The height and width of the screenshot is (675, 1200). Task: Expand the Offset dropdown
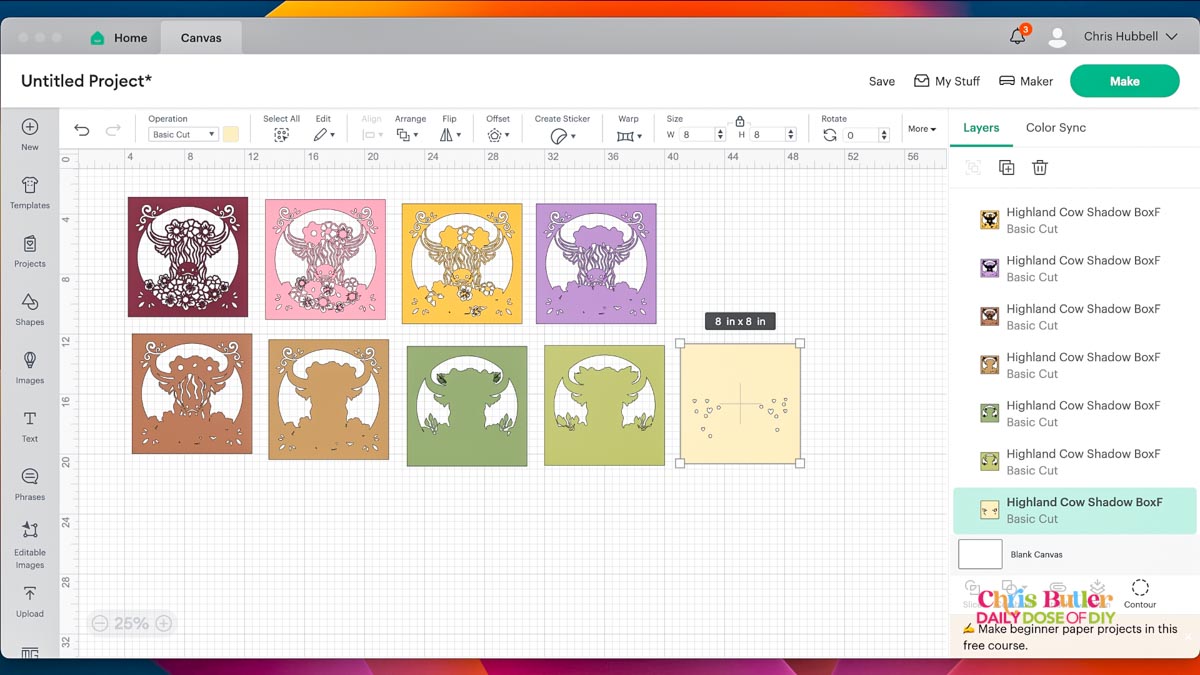497,135
